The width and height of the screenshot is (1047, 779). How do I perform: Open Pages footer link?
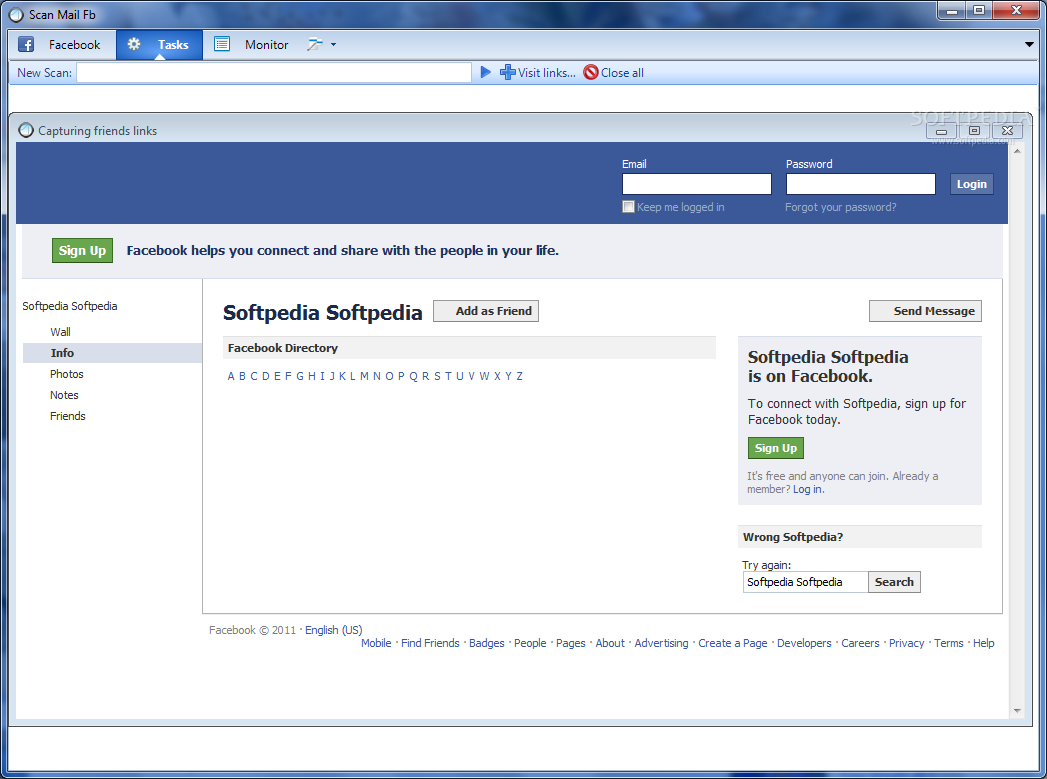[571, 643]
